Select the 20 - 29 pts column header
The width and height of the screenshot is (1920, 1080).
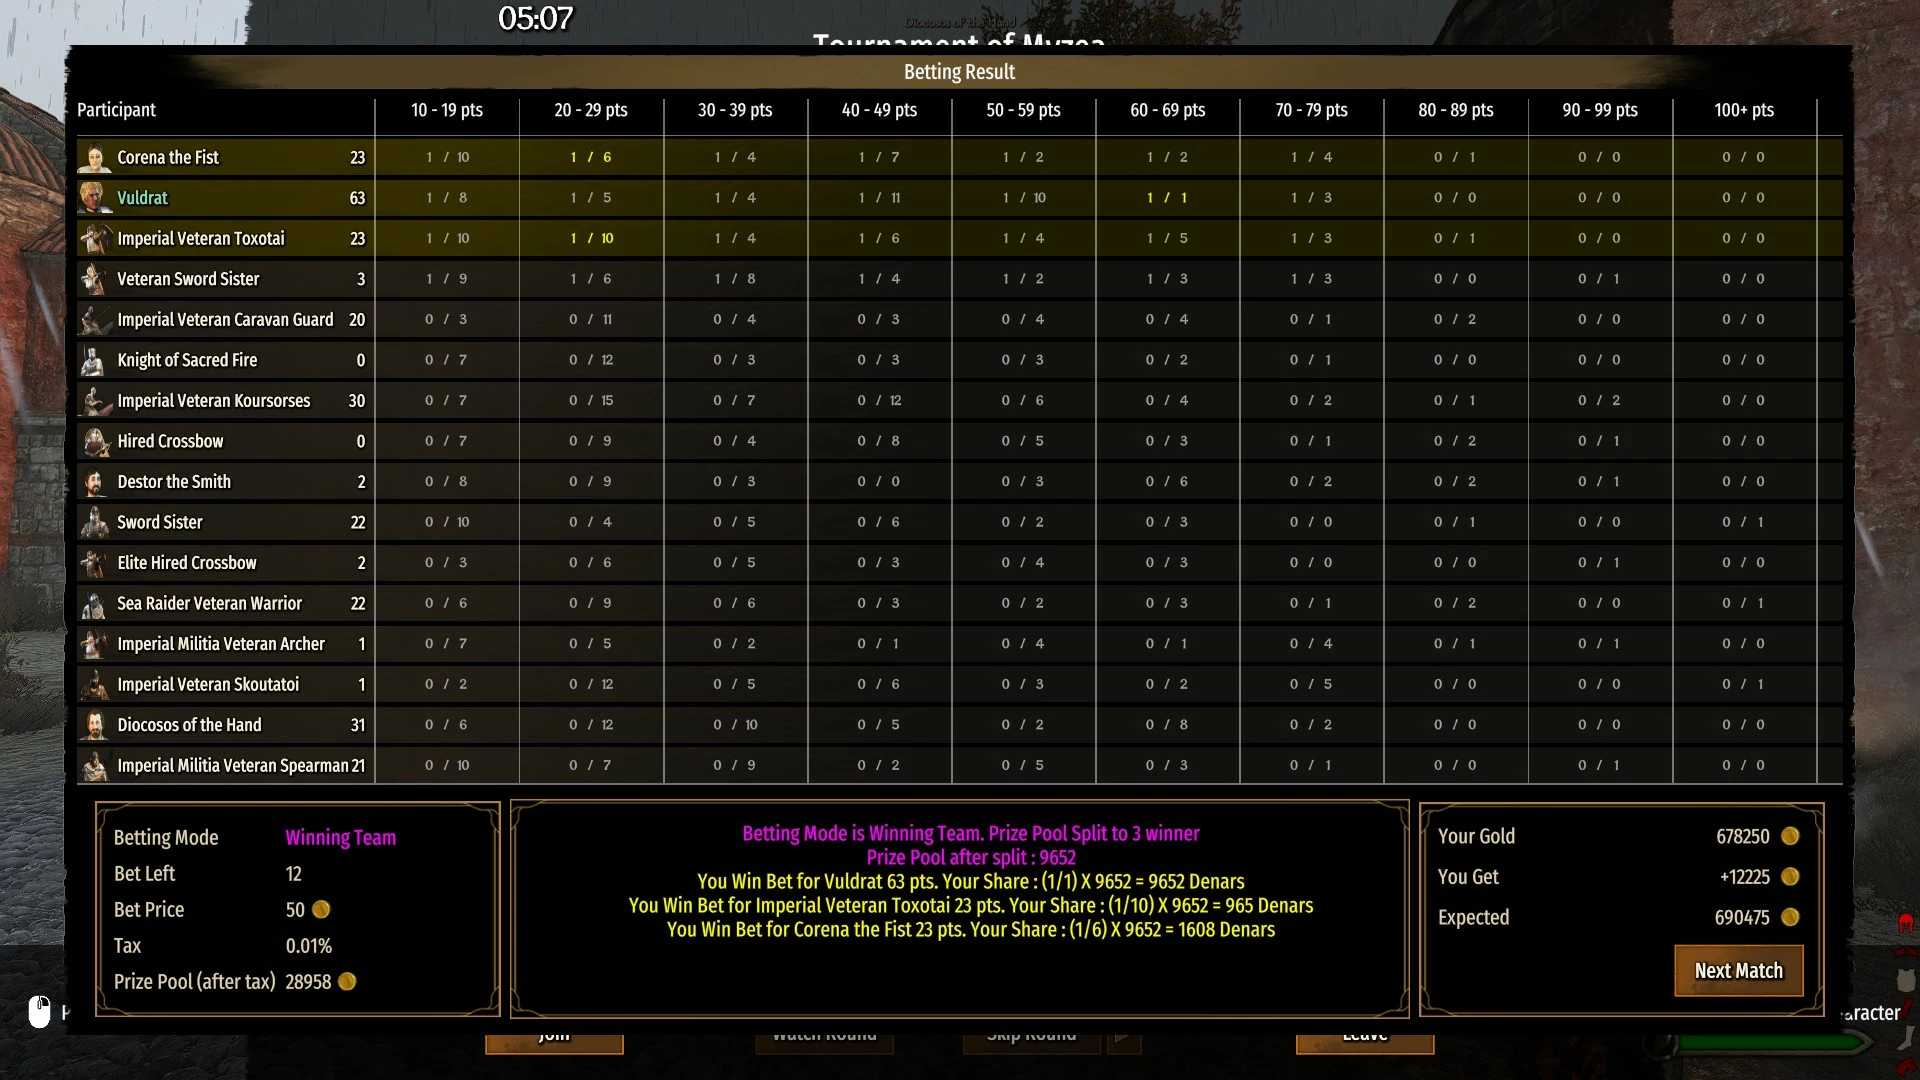point(591,110)
